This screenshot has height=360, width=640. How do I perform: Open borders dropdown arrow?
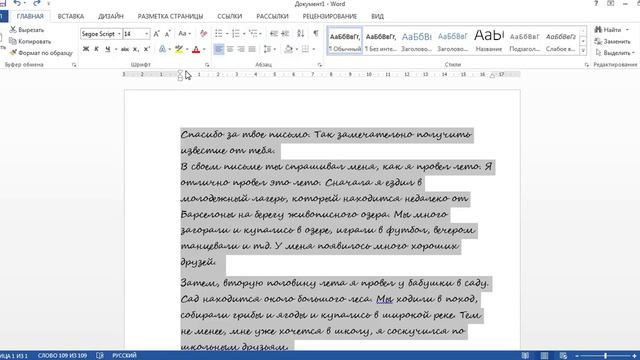pyautogui.click(x=313, y=49)
